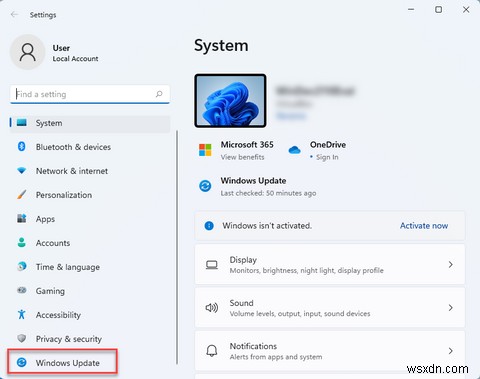Click the OneDrive cloud icon
480x379 pixels.
point(294,150)
